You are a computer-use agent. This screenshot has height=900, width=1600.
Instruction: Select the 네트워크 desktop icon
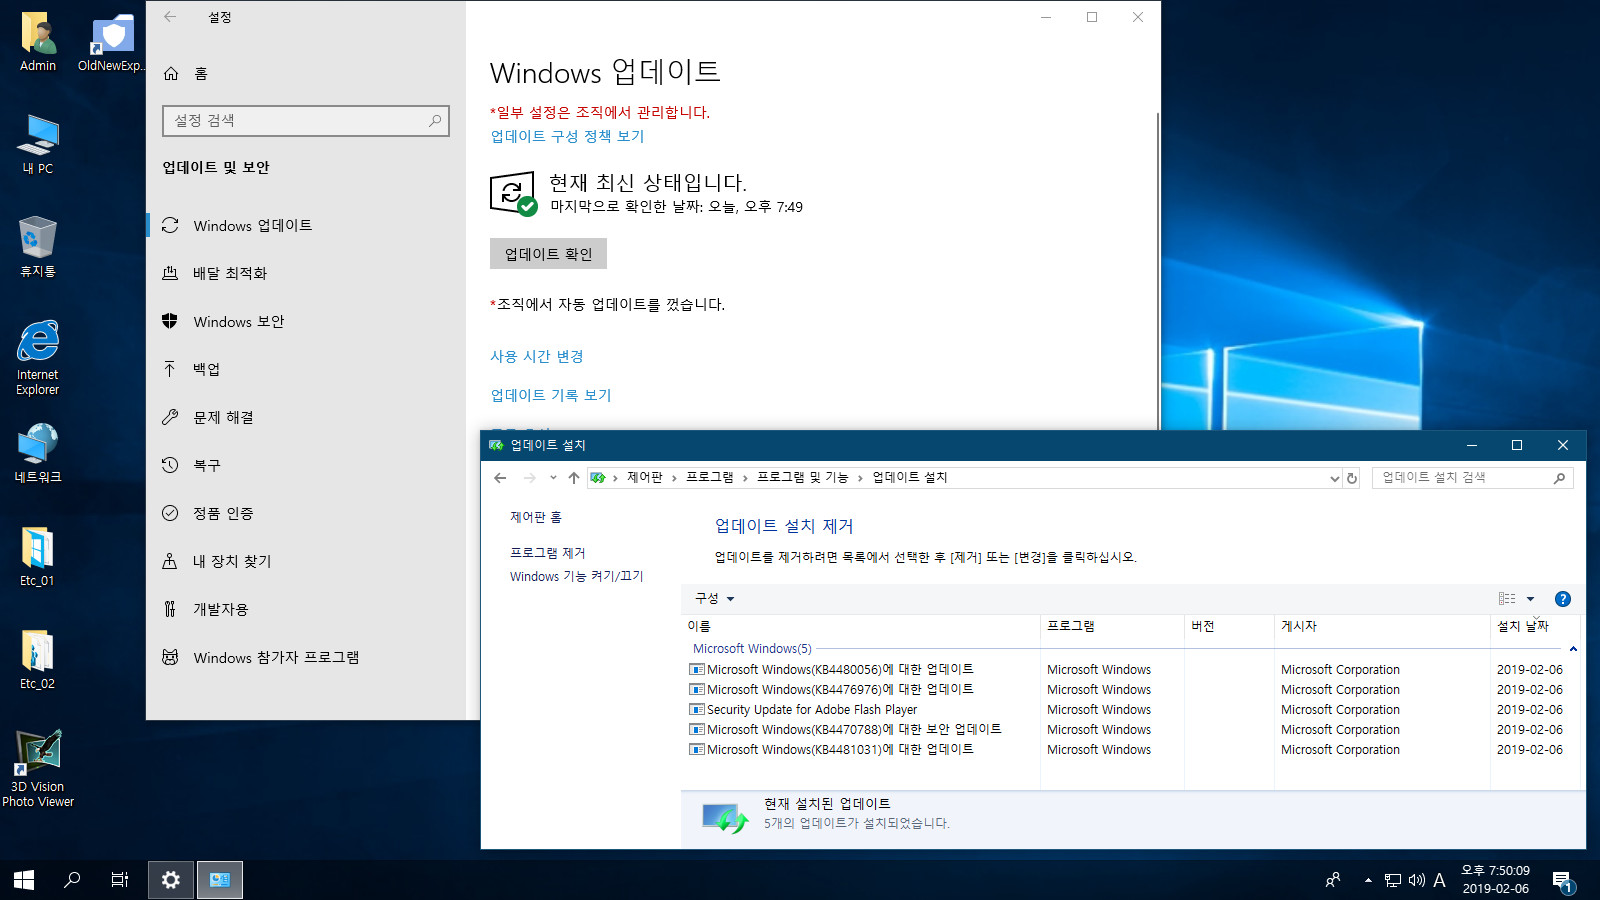click(38, 453)
